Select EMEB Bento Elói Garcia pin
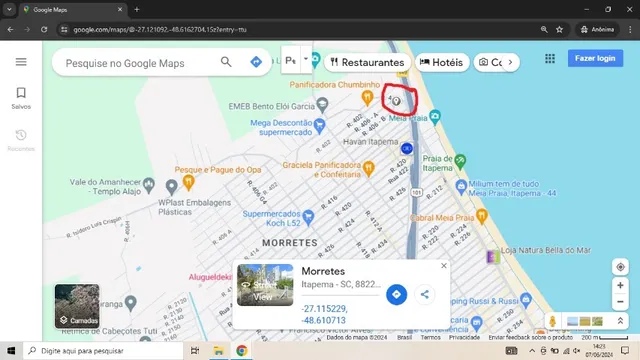This screenshot has height=360, width=640. coord(322,104)
